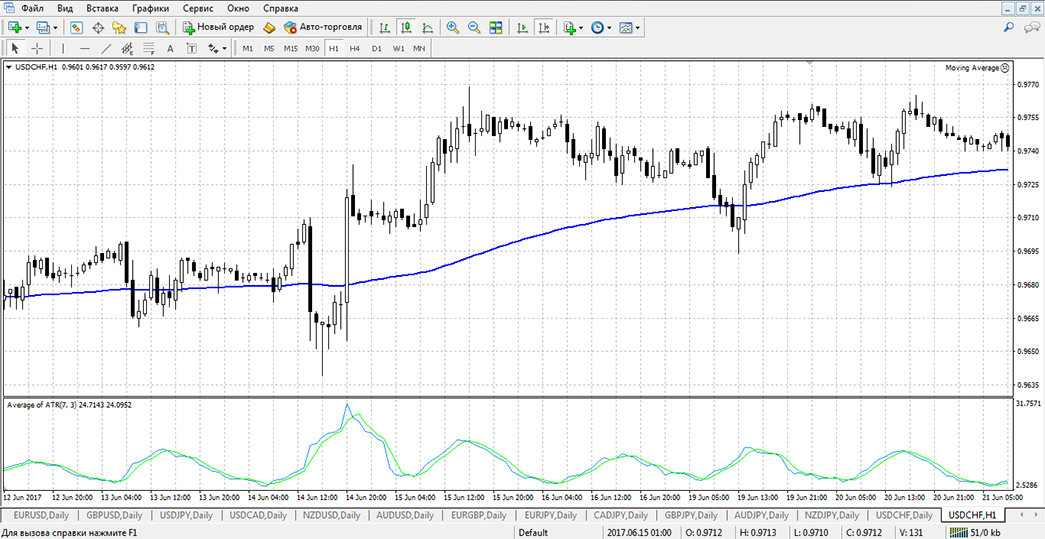
Task: Switch the chart to candlesticks
Action: point(406,27)
